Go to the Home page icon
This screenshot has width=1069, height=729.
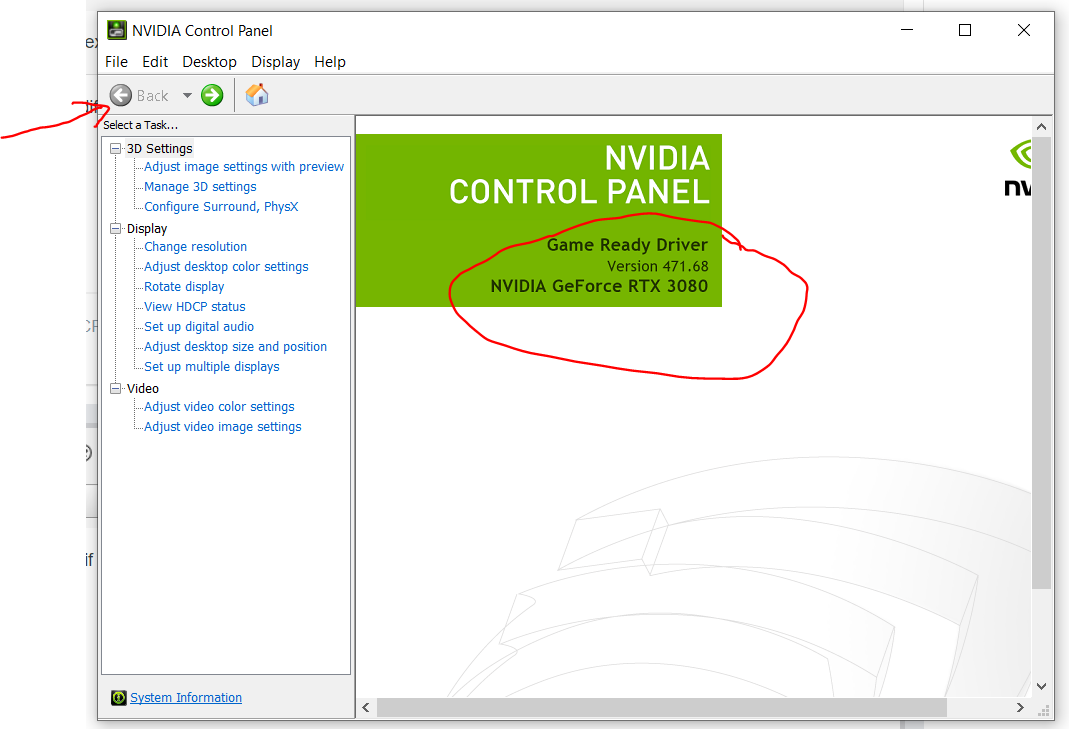tap(257, 95)
